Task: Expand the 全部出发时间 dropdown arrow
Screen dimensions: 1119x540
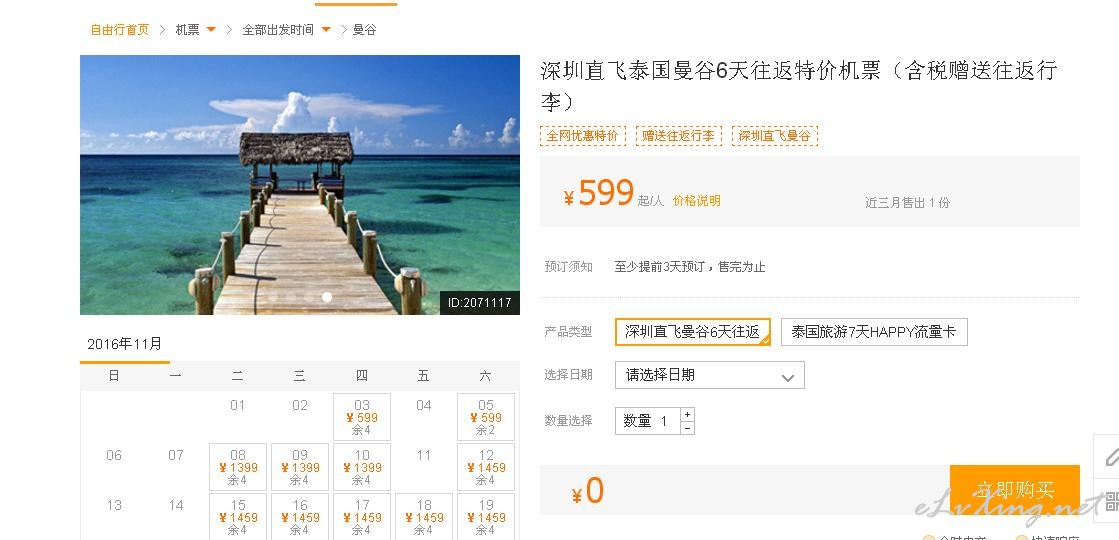Action: tap(325, 29)
